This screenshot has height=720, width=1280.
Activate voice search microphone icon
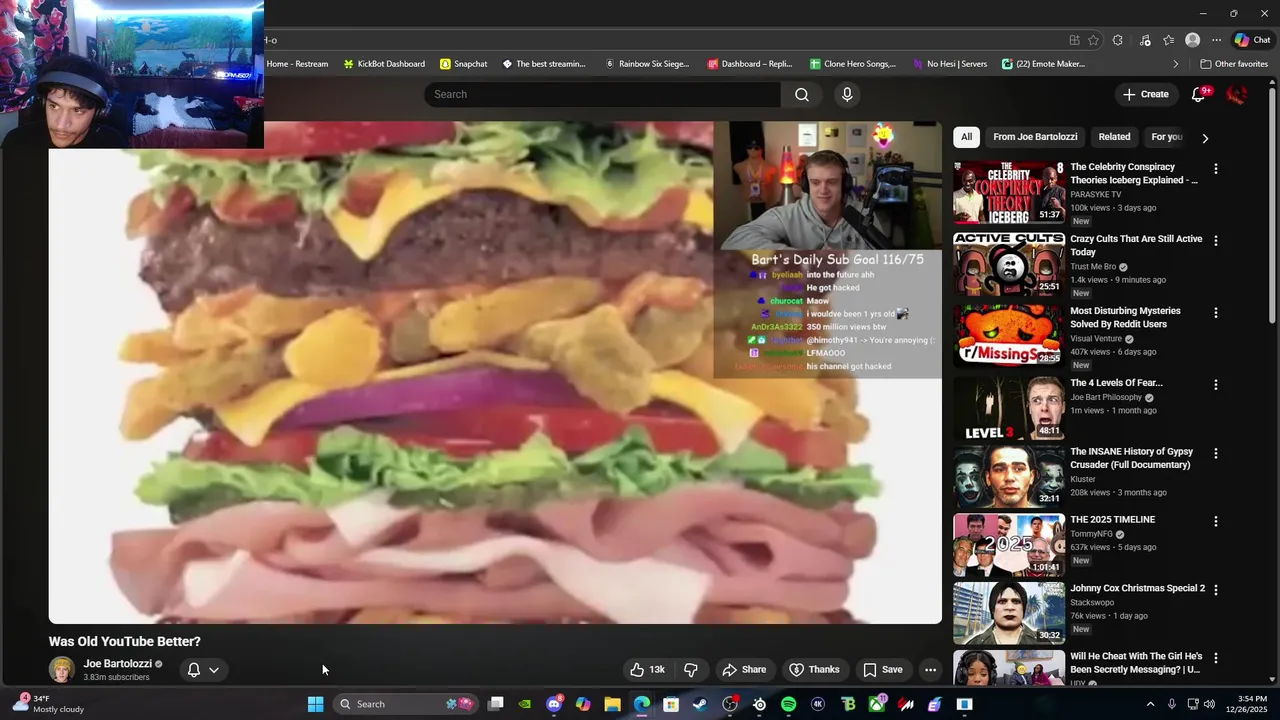coord(847,94)
